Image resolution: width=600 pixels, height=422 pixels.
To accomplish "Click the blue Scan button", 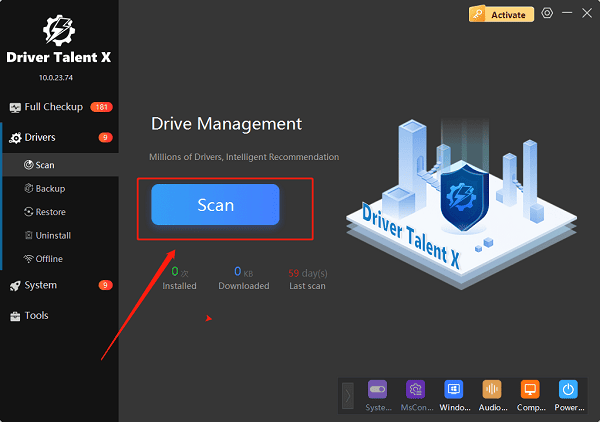I will 215,205.
